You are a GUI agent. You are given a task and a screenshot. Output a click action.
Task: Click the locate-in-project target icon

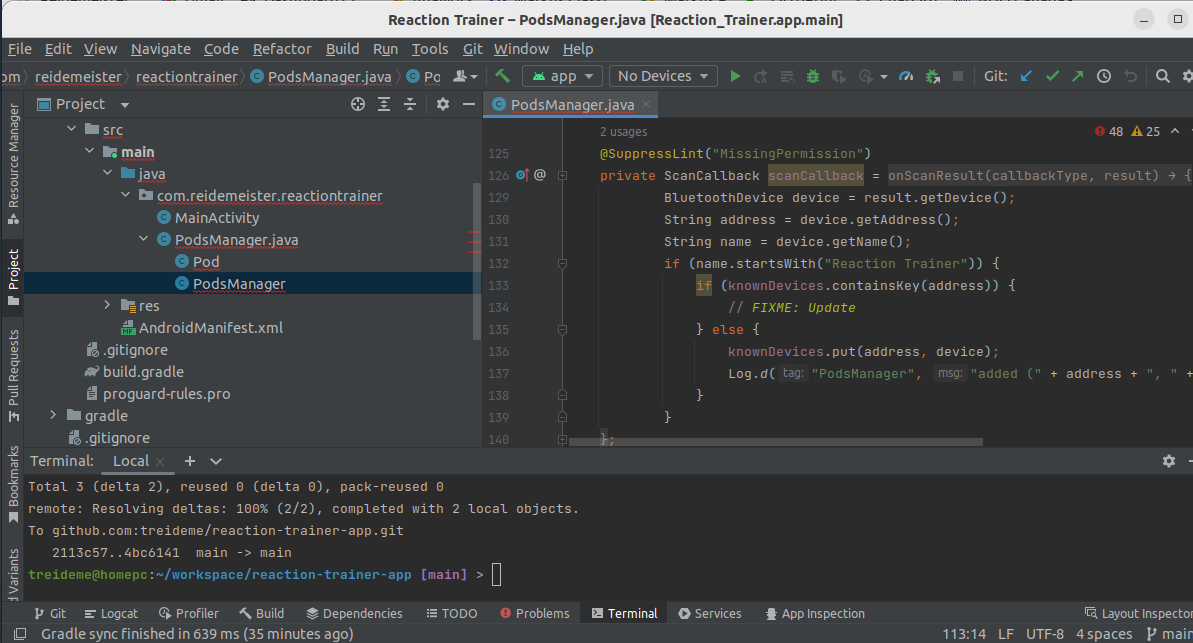click(x=358, y=104)
